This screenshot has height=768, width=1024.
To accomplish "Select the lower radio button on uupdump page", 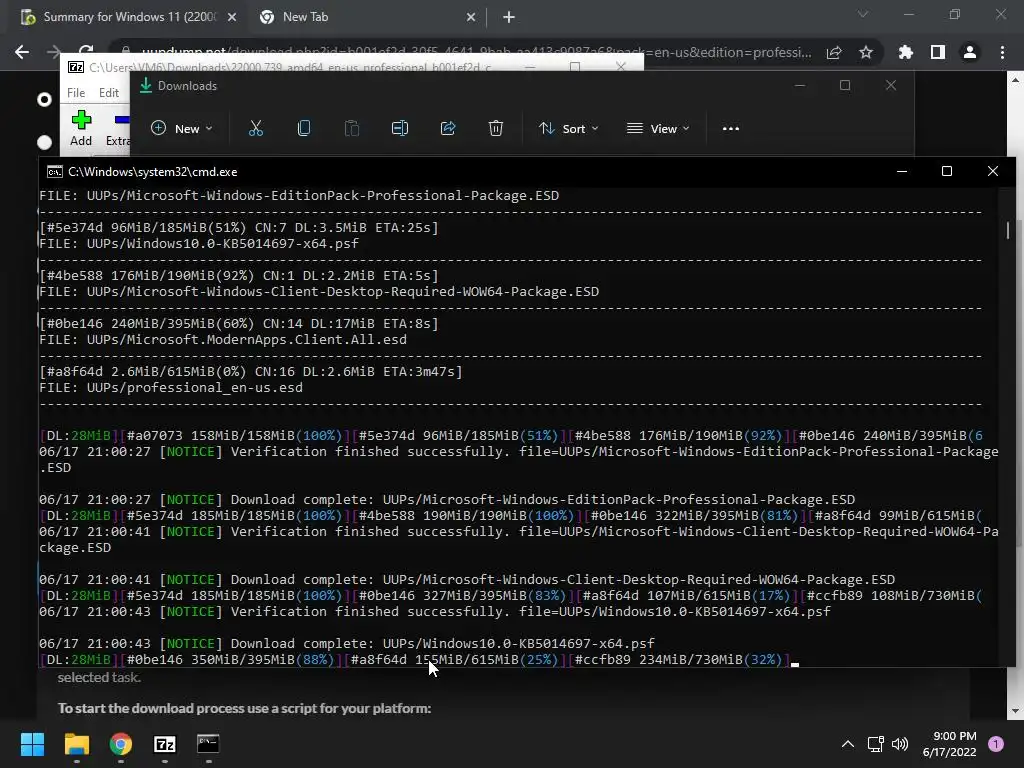I will pos(44,142).
